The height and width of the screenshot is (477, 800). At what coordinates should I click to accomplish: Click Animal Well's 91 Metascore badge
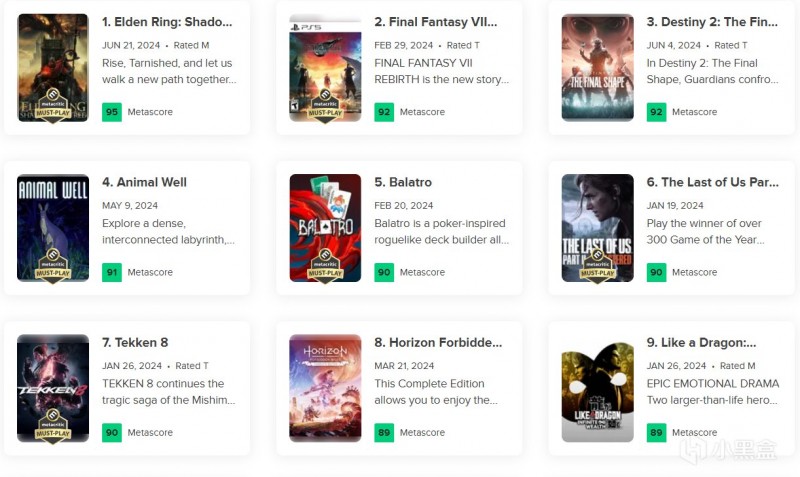point(112,272)
